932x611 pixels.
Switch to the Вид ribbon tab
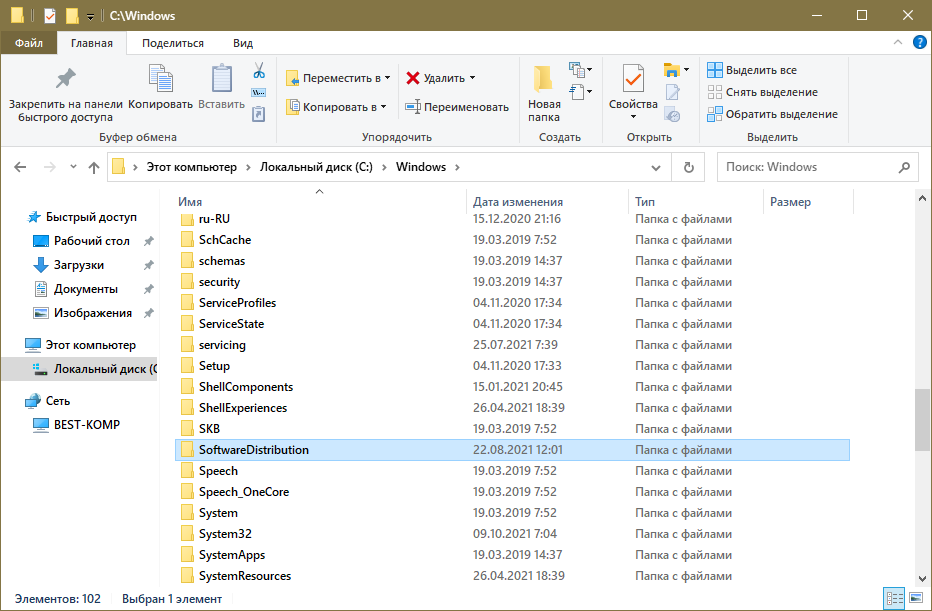(242, 43)
